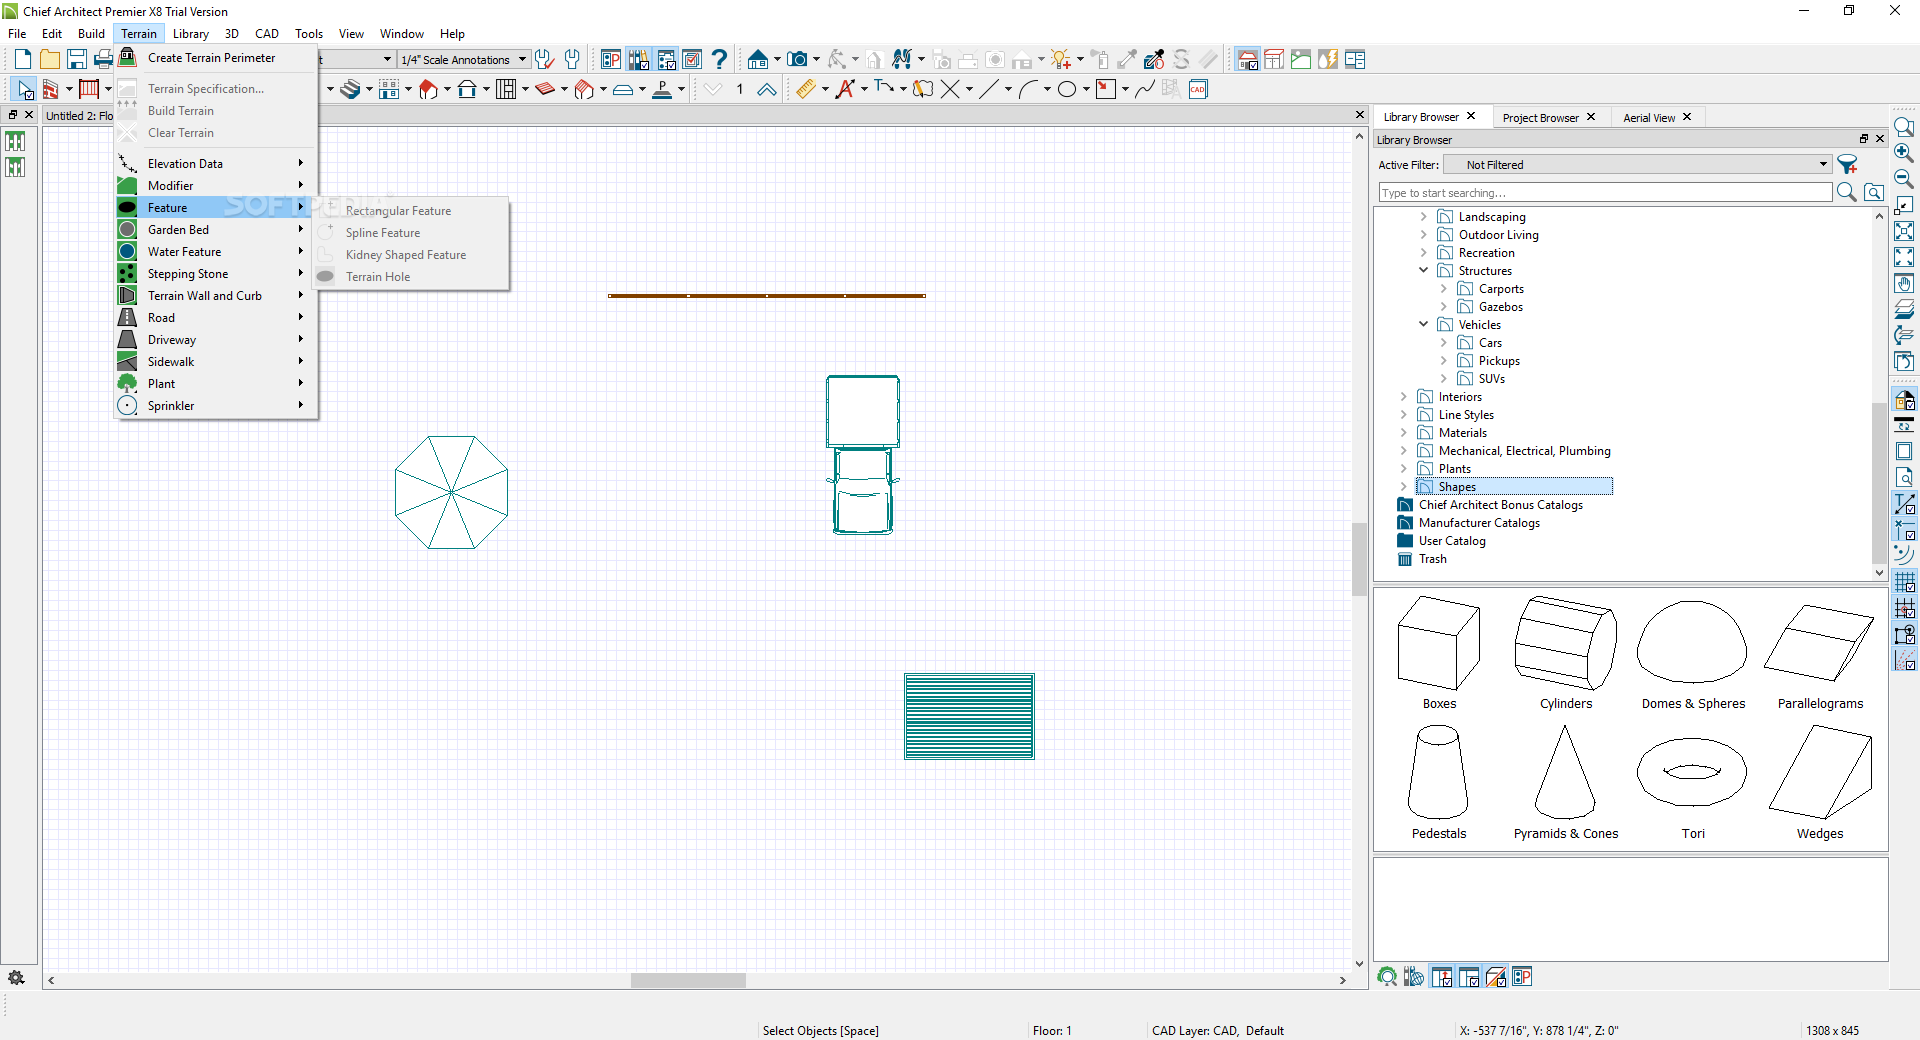Expand the Landscaping folder
The height and width of the screenshot is (1040, 1920).
pyautogui.click(x=1424, y=217)
